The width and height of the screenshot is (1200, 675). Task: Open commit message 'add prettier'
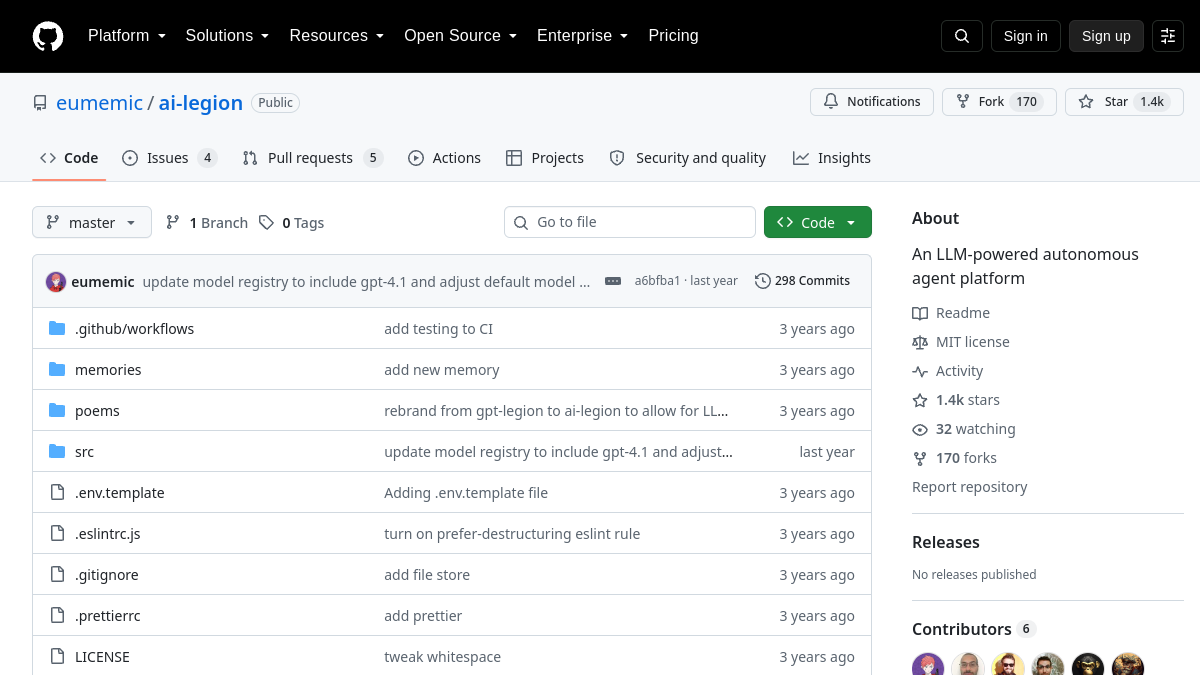[x=423, y=616]
